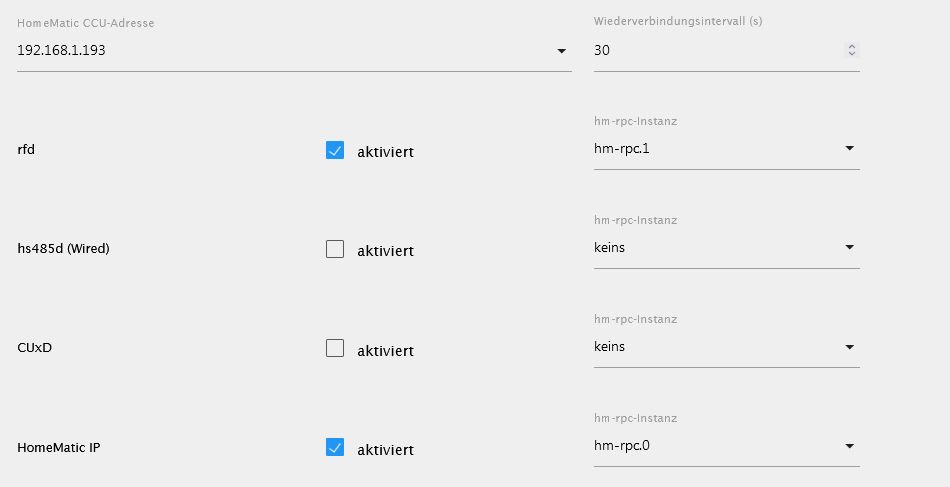Click the 192.168.1.193 address value
This screenshot has width=950, height=487.
(62, 50)
